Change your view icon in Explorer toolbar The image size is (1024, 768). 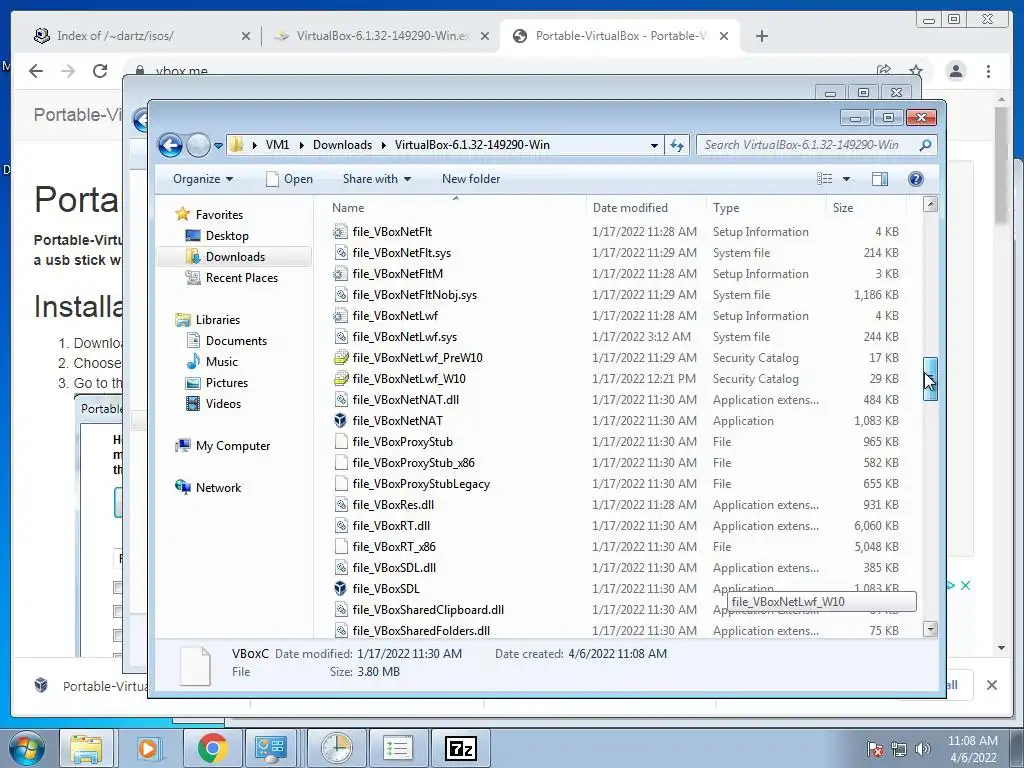pyautogui.click(x=825, y=179)
